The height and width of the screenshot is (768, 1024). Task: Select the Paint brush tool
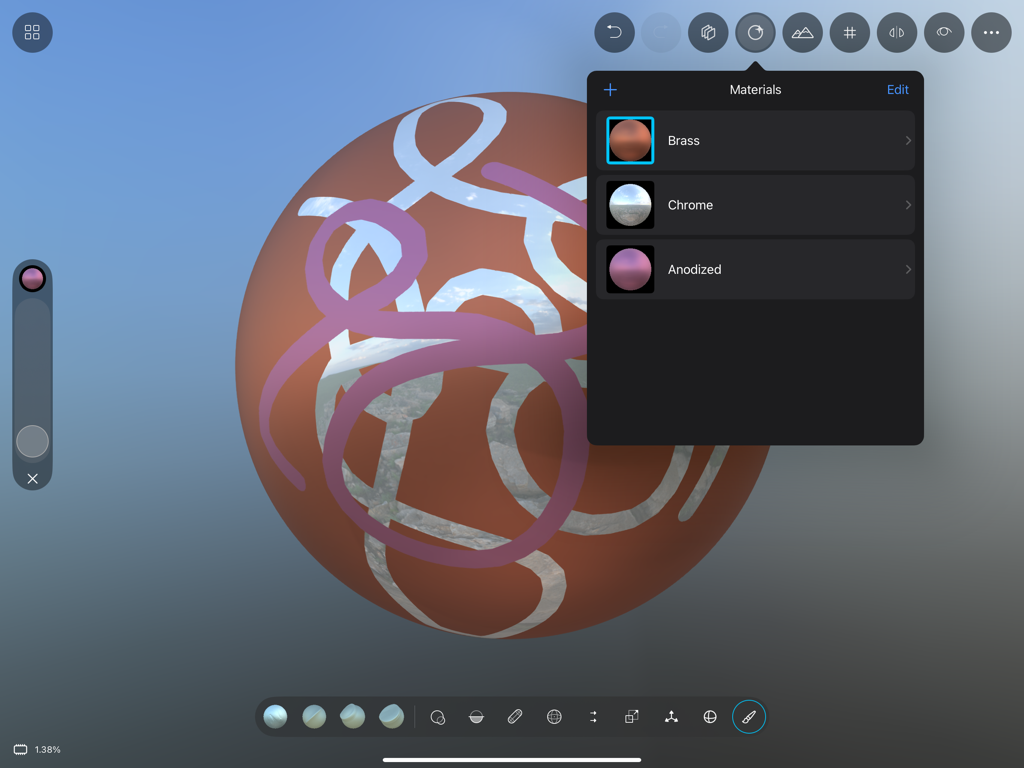click(x=749, y=716)
